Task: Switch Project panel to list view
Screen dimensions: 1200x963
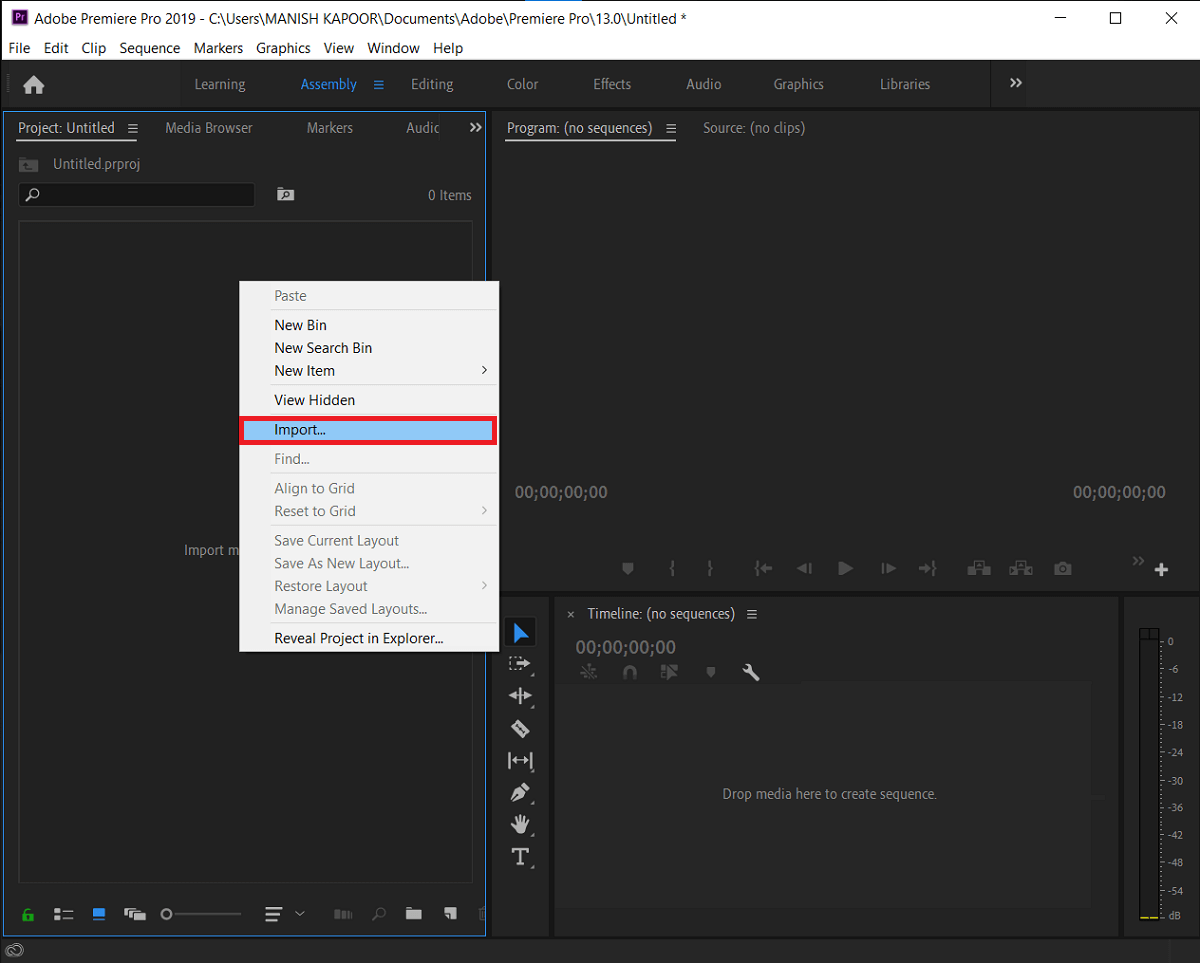Action: [x=64, y=914]
